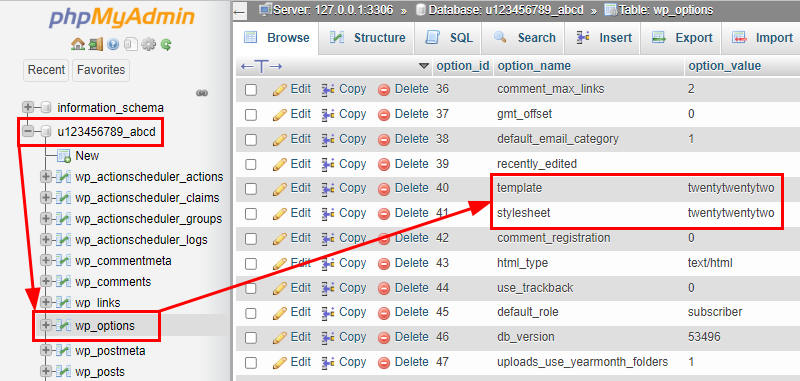Check the checkbox for comment_max_links row
The width and height of the screenshot is (800, 381).
pyautogui.click(x=251, y=90)
